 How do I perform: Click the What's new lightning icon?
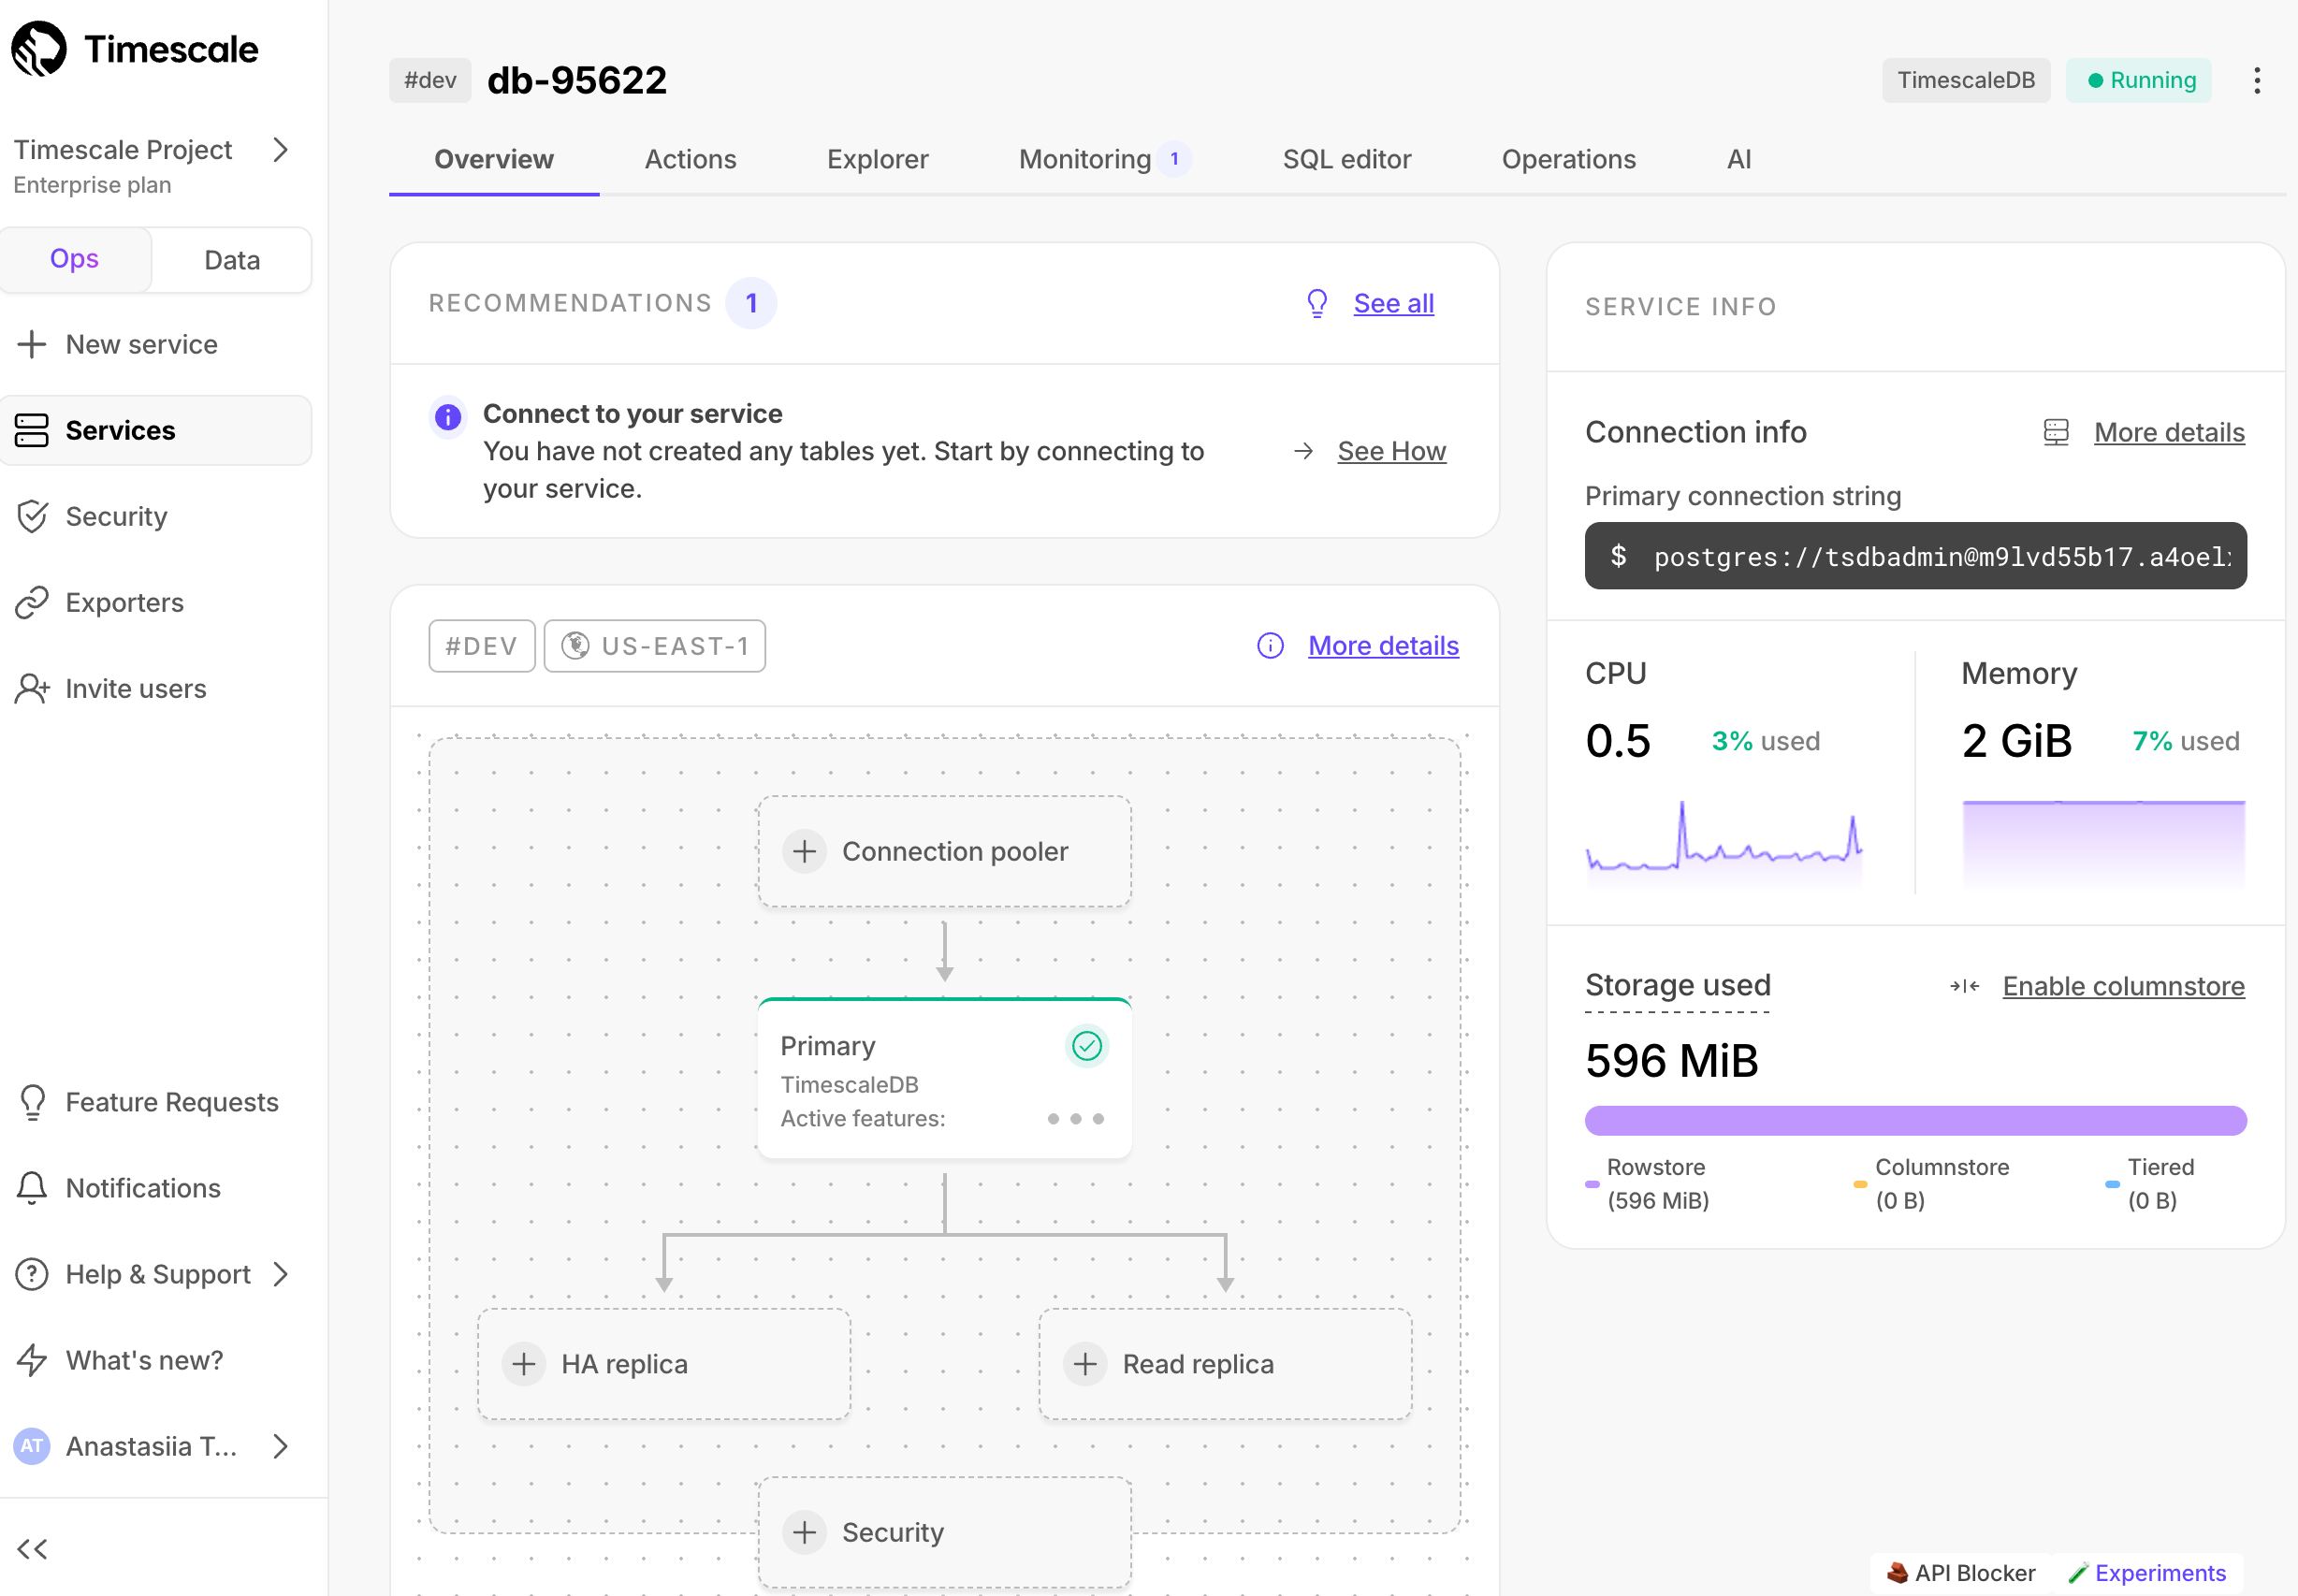(32, 1360)
